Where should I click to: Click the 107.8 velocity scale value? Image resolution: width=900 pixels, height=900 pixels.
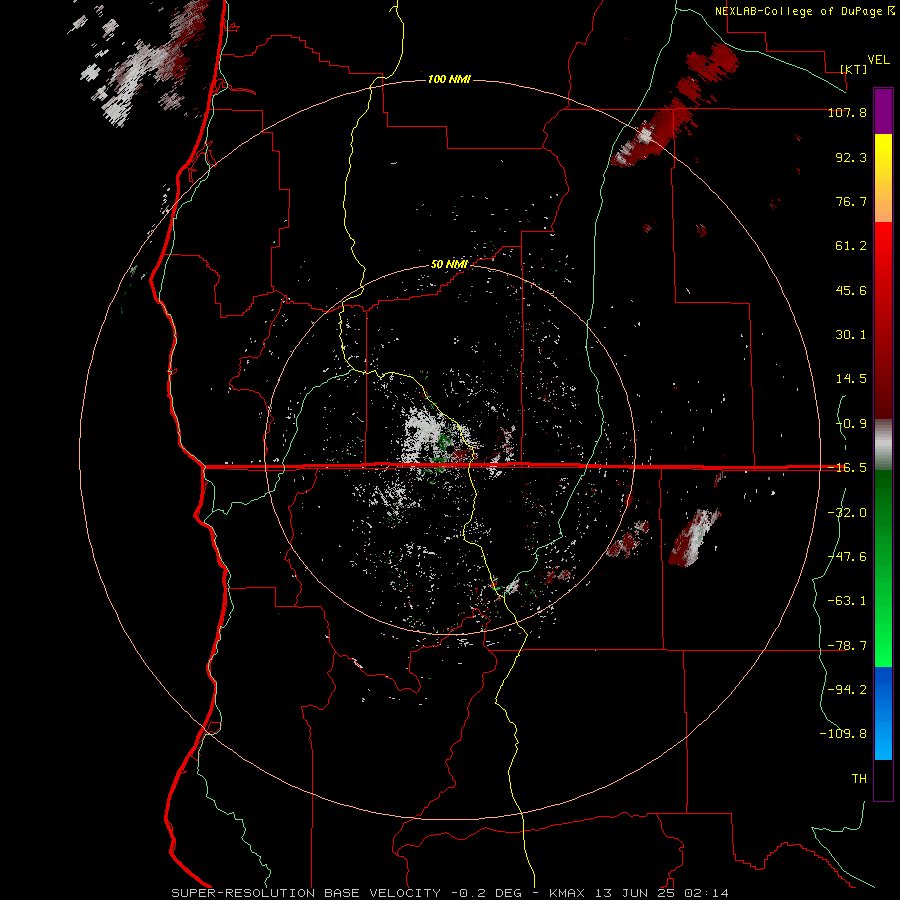pos(847,112)
